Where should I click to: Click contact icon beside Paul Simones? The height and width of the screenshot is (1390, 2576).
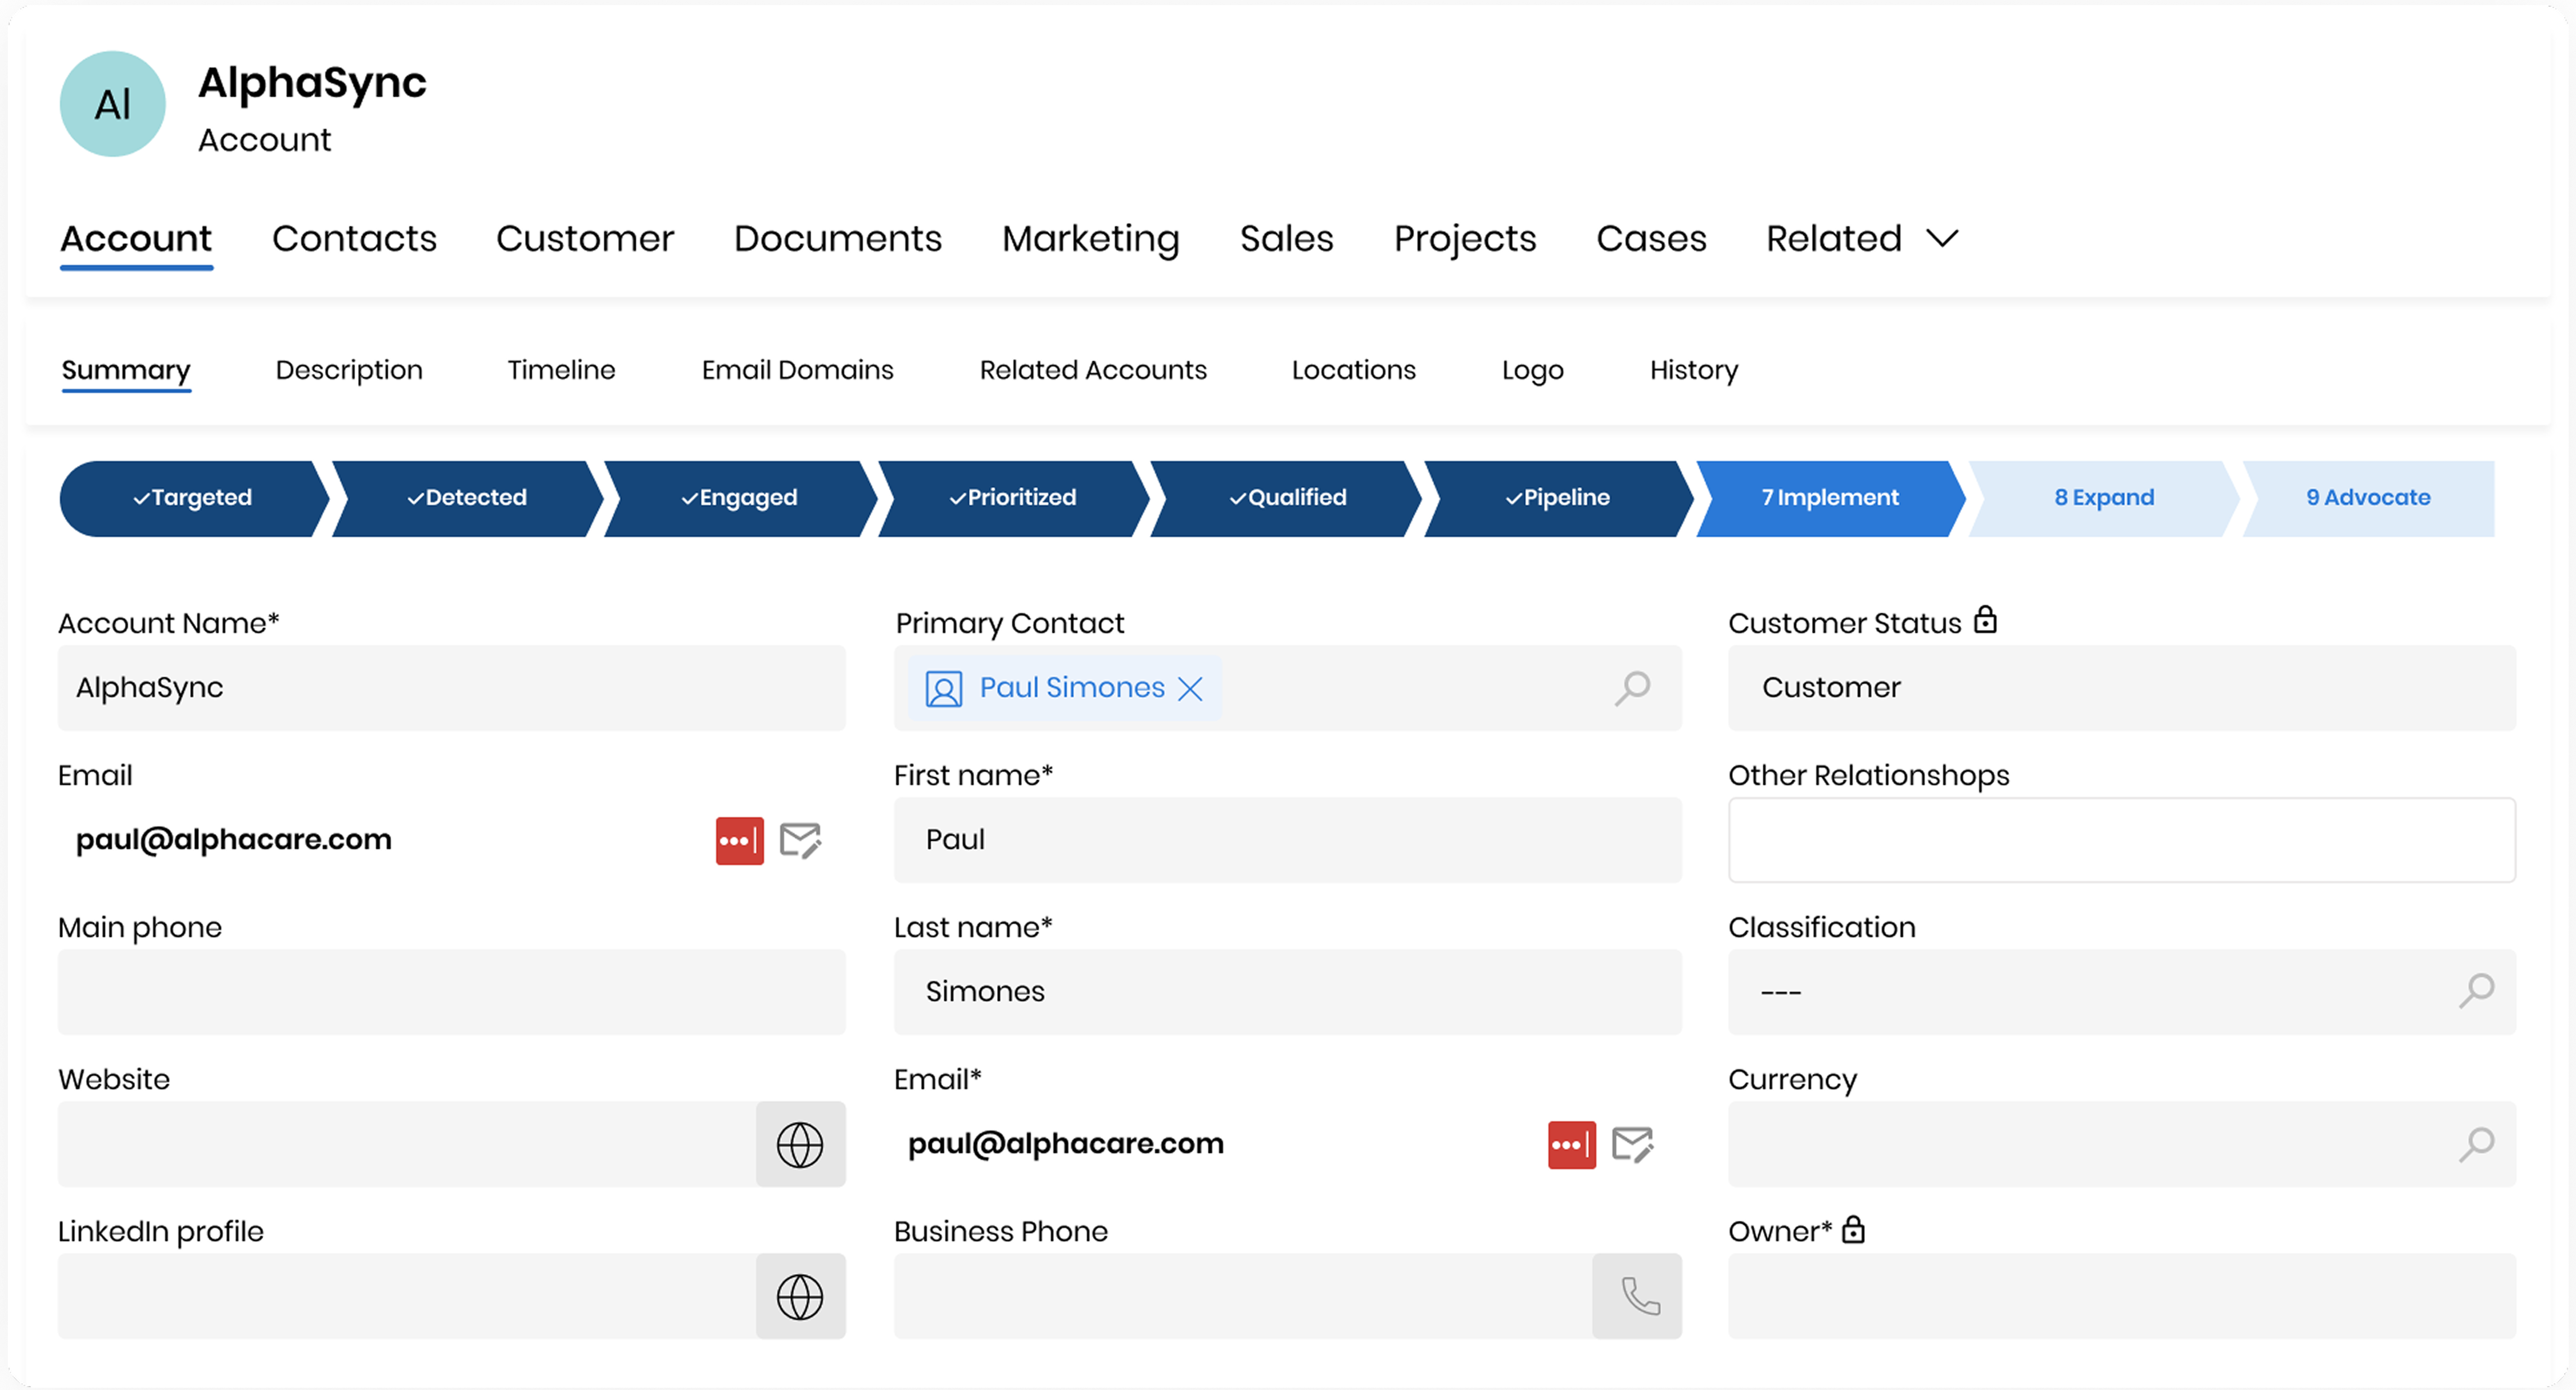point(943,689)
